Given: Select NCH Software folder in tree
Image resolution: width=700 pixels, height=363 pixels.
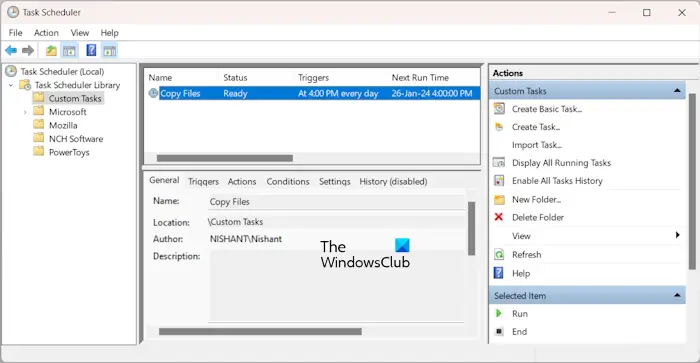Looking at the screenshot, I should [76, 139].
